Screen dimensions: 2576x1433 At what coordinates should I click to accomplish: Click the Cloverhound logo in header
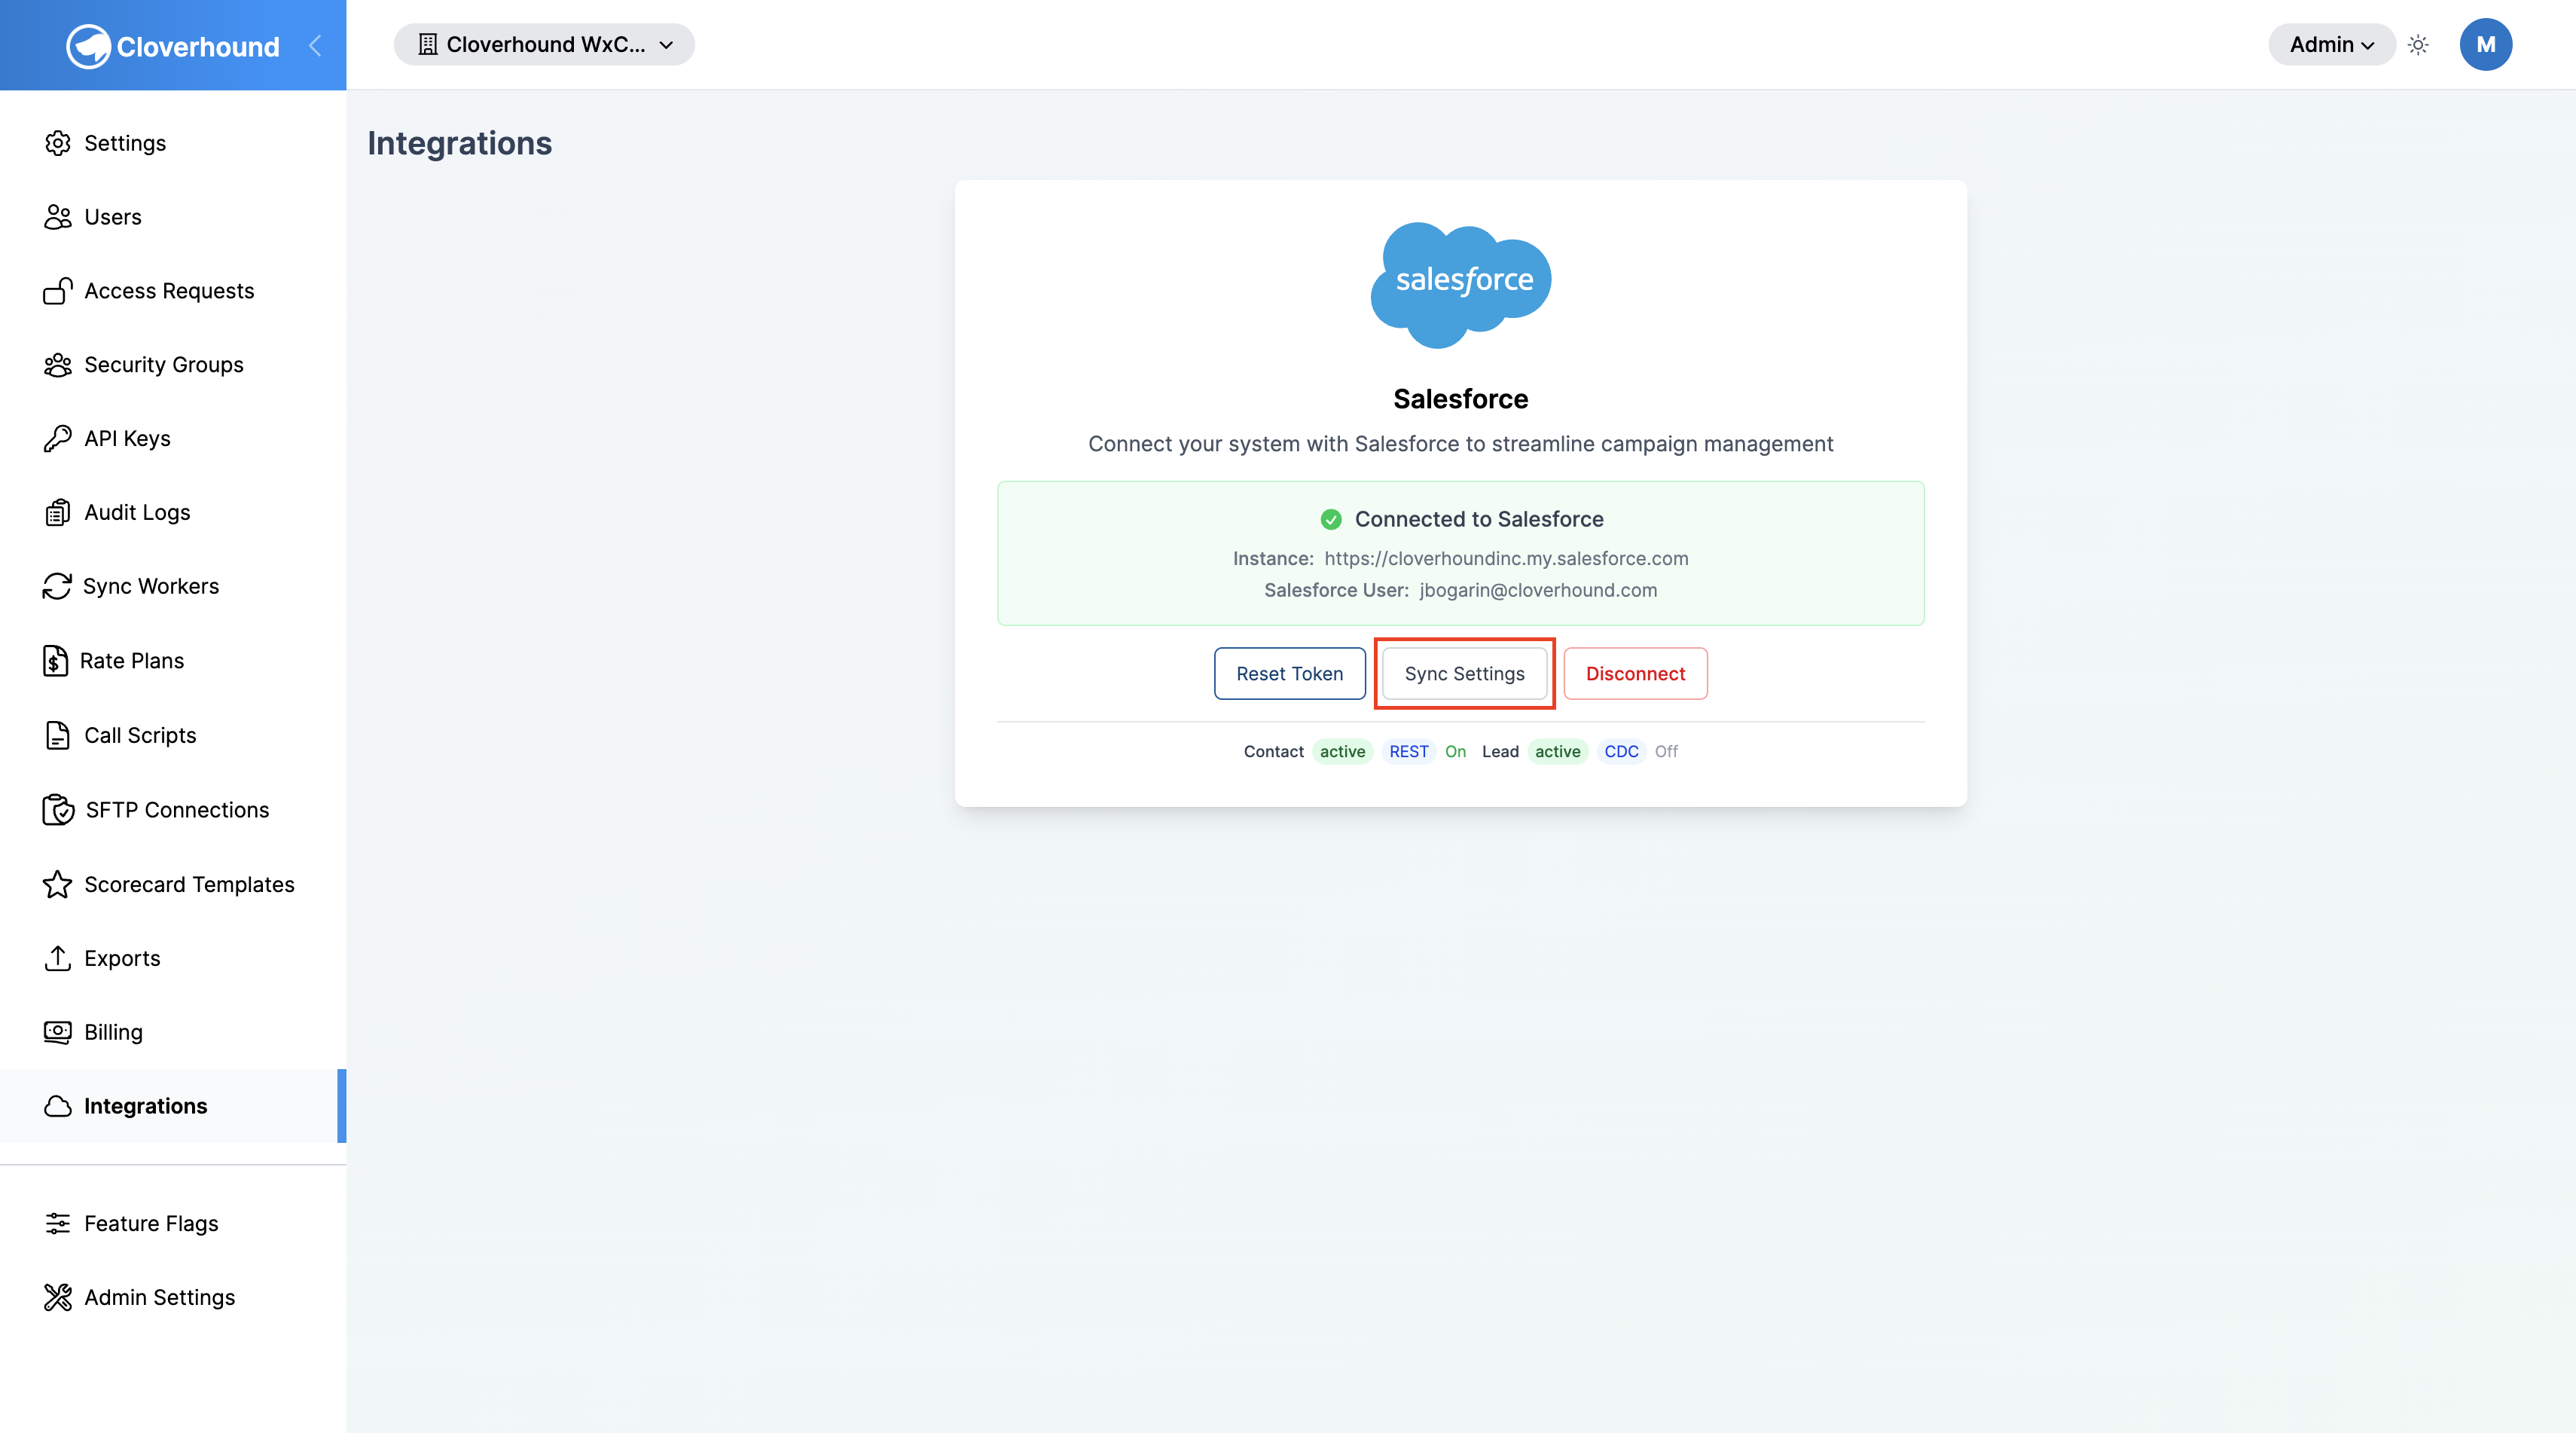tap(173, 46)
